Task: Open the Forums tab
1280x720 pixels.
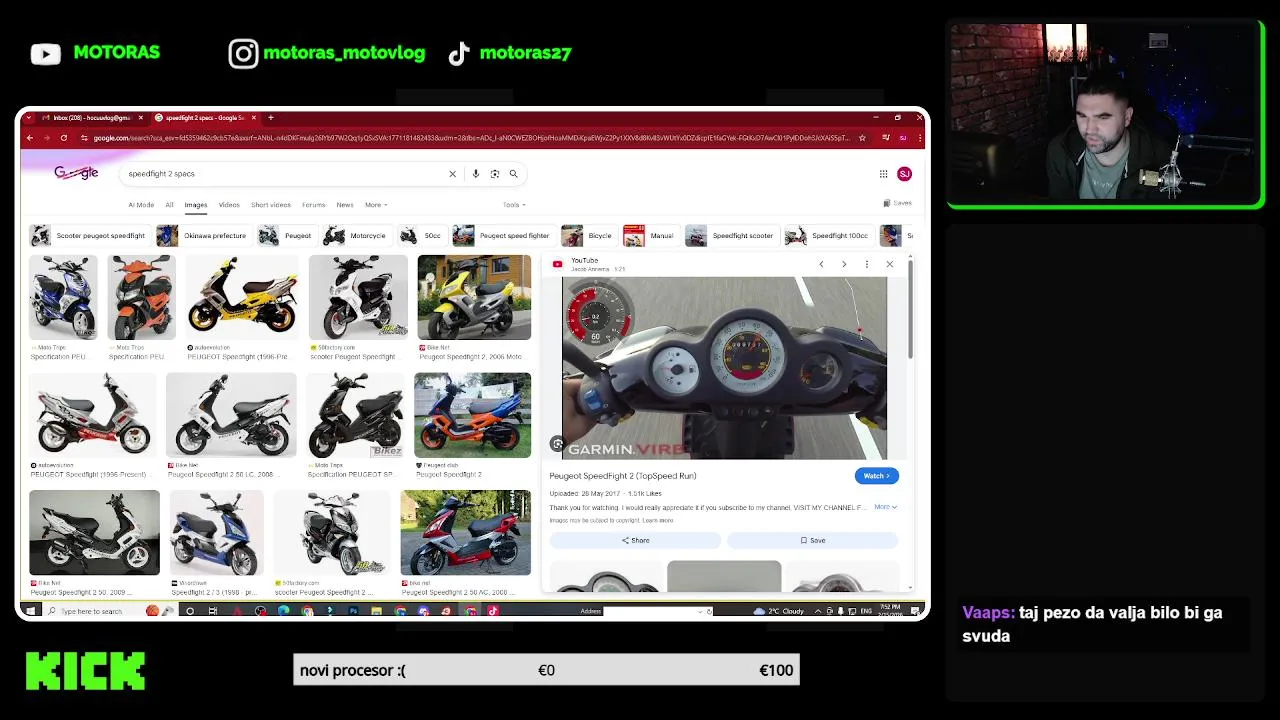Action: [314, 205]
